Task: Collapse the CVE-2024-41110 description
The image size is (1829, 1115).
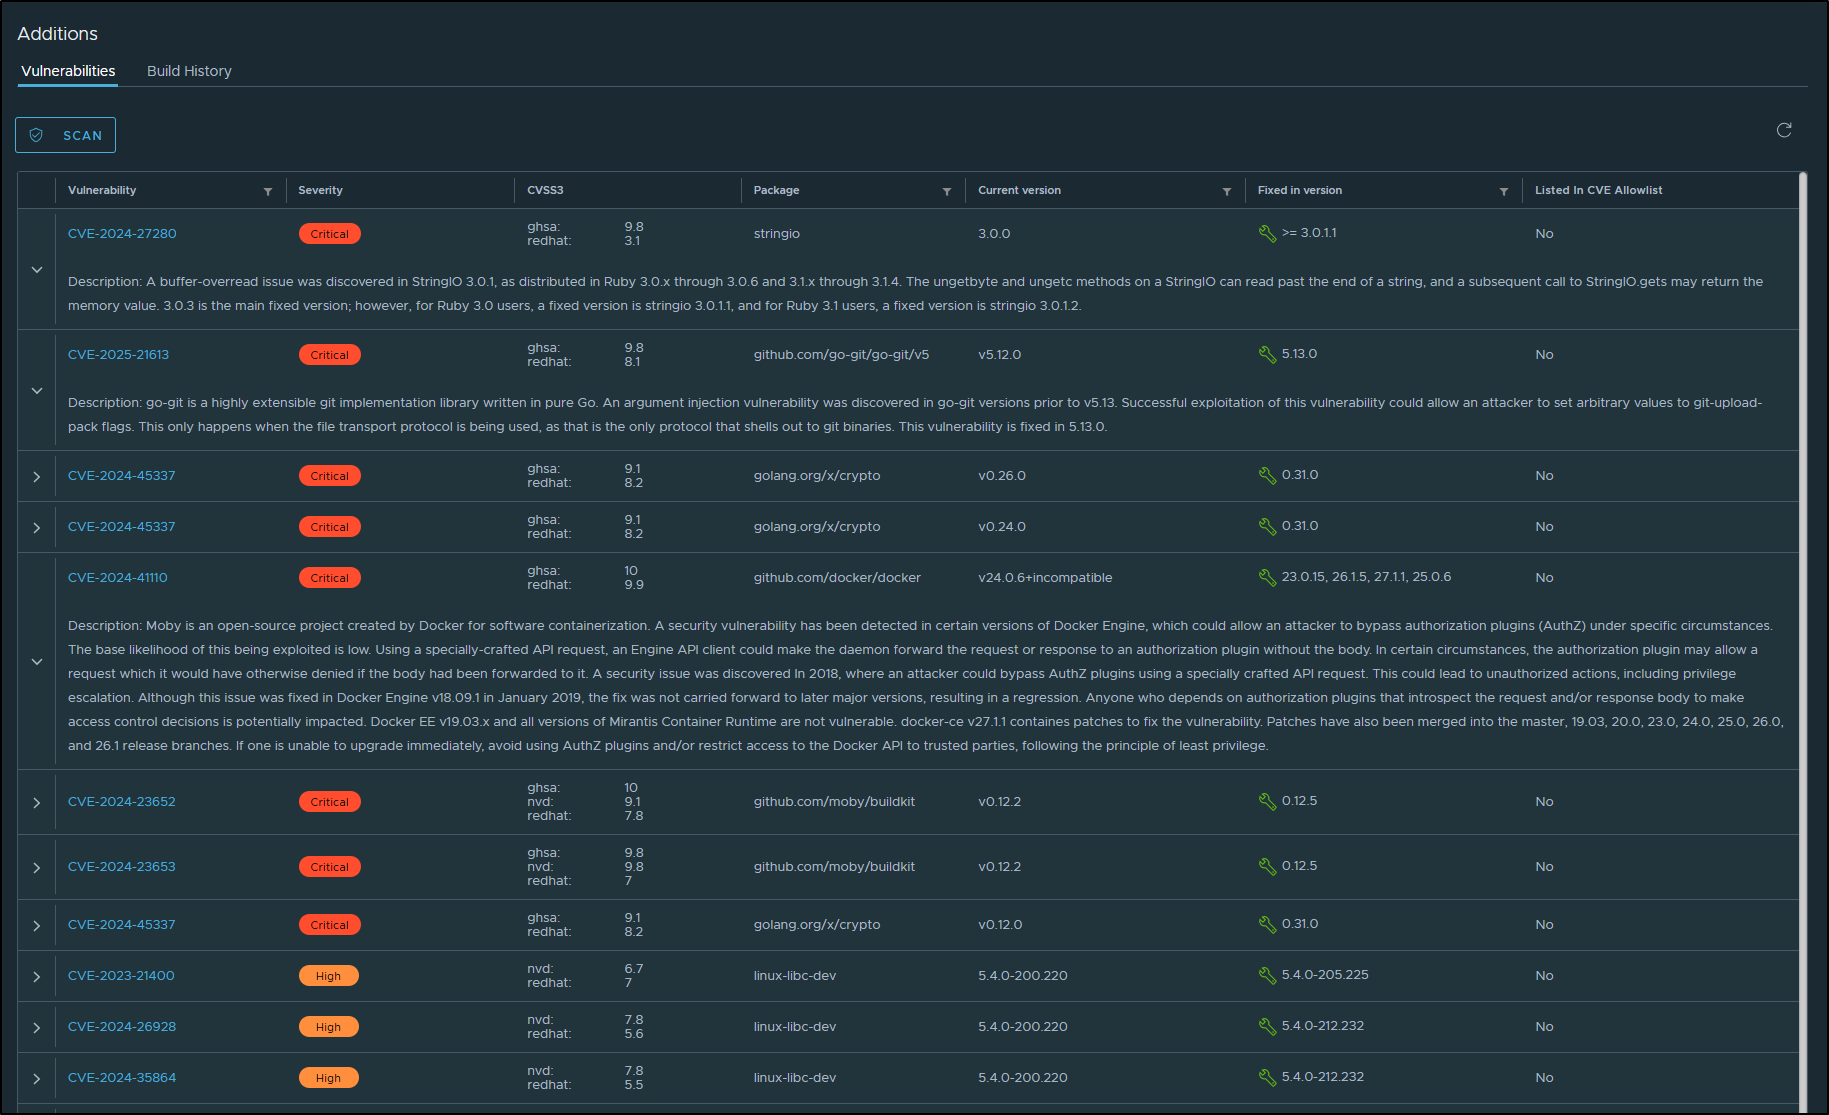Action: tap(37, 662)
